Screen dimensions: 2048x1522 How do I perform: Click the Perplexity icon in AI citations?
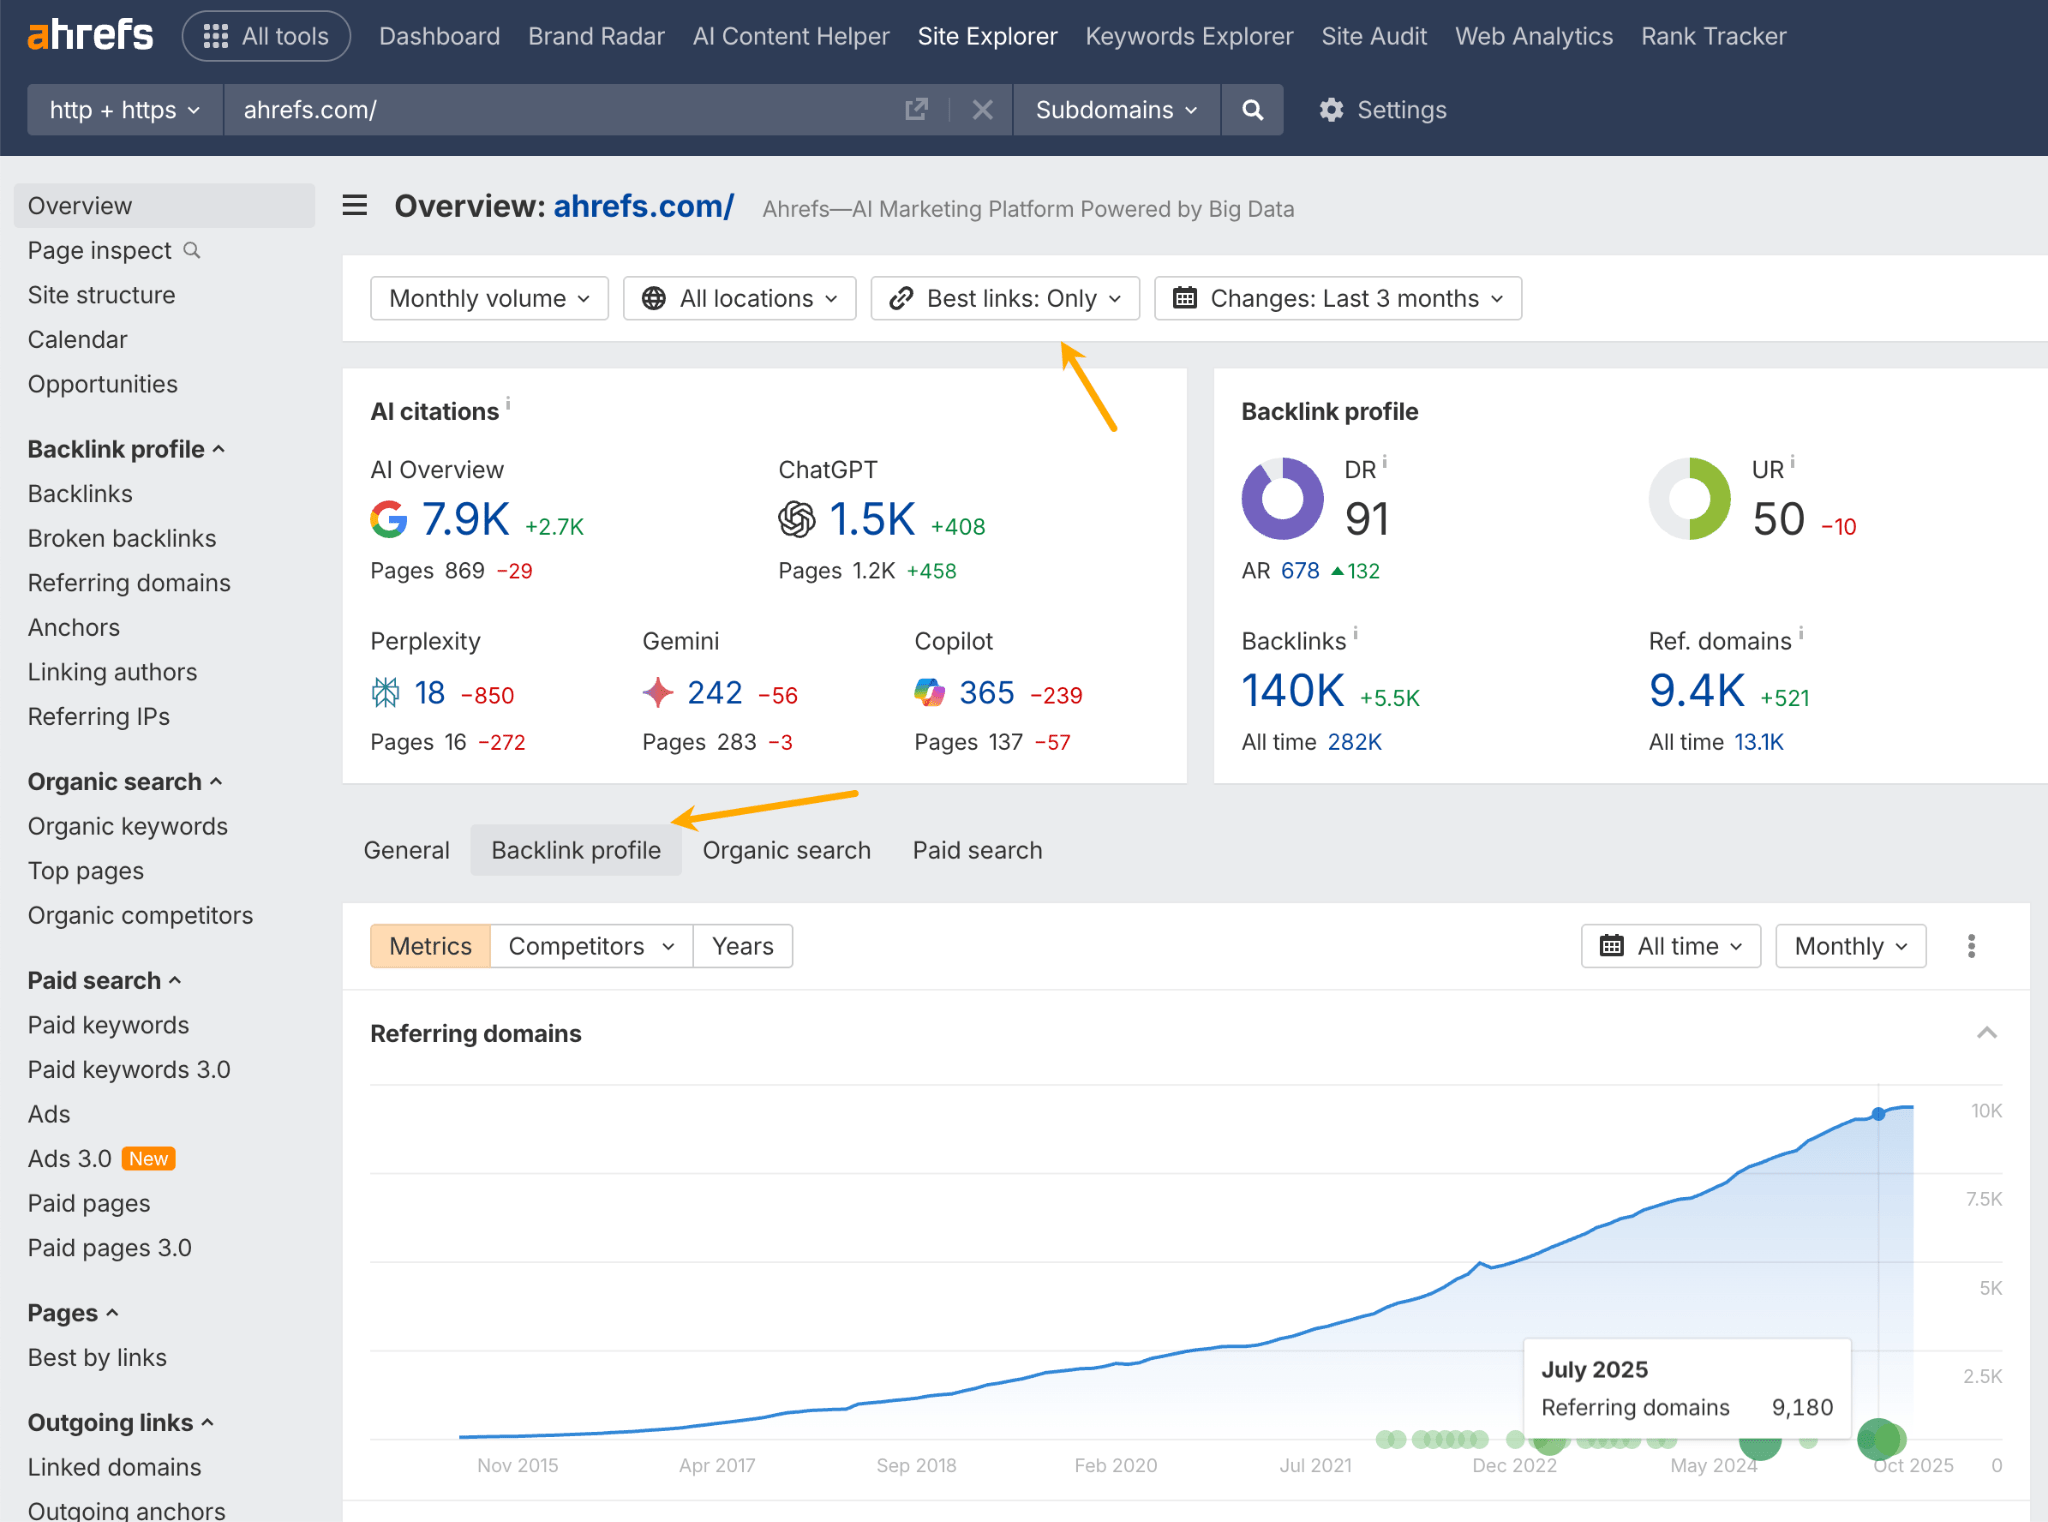[385, 692]
